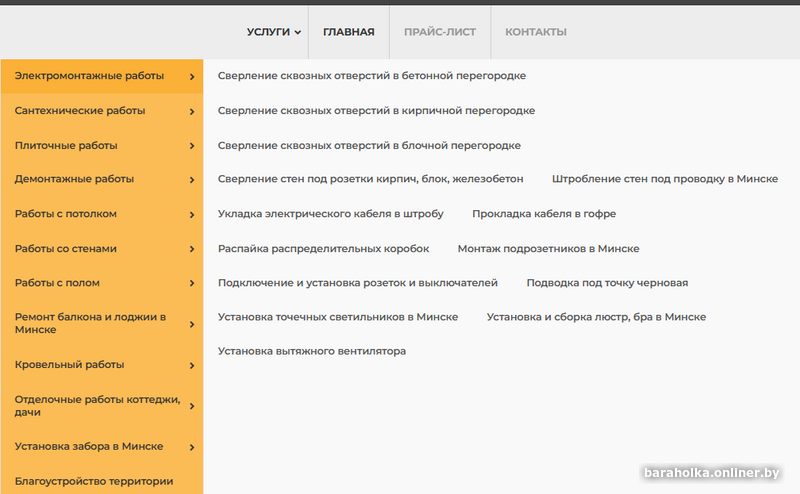
Task: Click the arrow beside Работы со стенами
Action: tap(191, 249)
